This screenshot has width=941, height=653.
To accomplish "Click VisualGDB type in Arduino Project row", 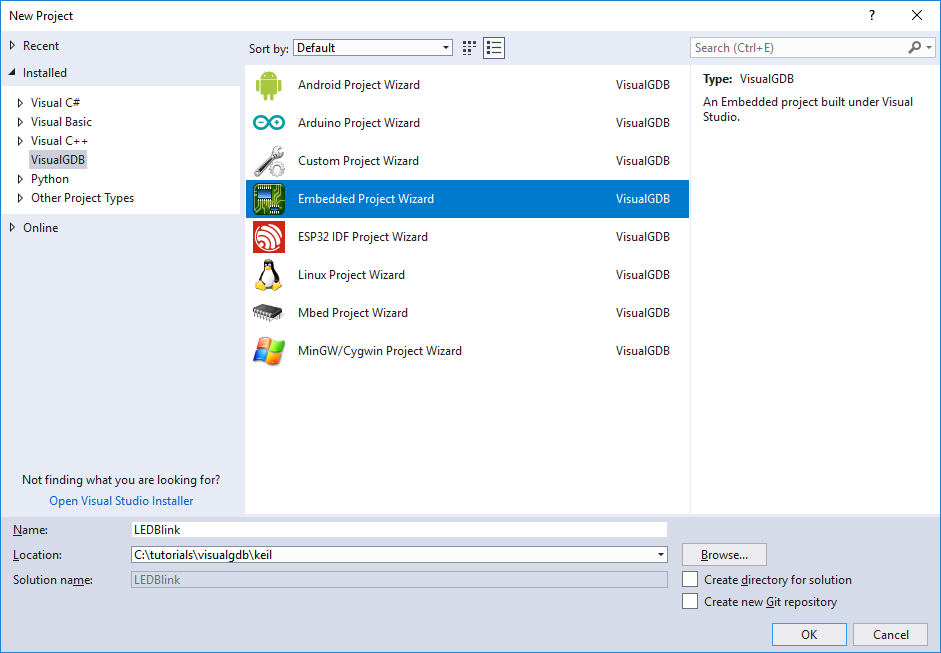I will coord(643,123).
